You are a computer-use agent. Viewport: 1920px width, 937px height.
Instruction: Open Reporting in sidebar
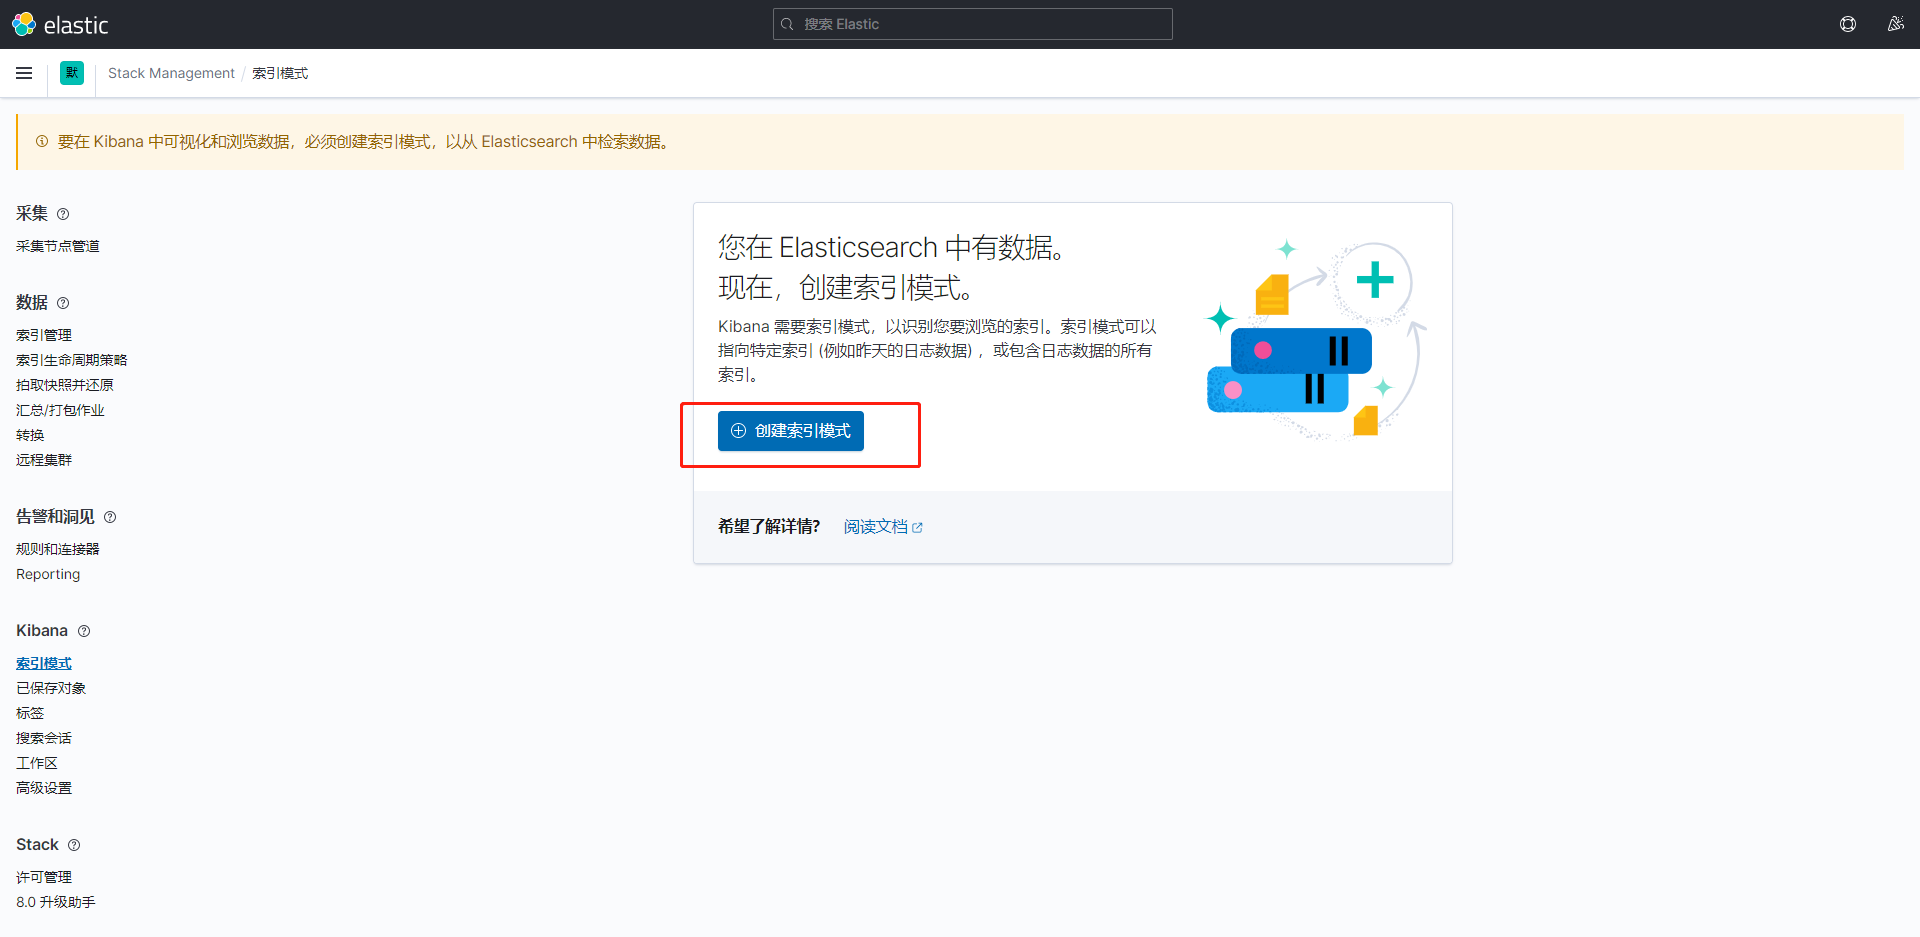48,574
